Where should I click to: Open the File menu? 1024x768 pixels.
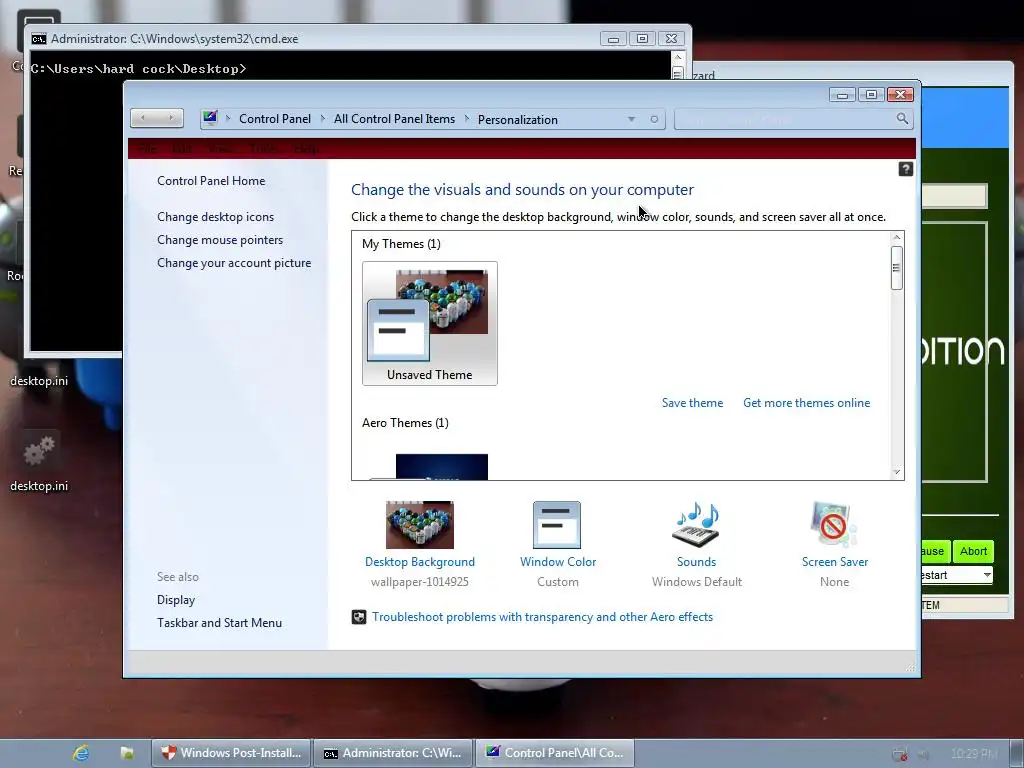tap(148, 149)
